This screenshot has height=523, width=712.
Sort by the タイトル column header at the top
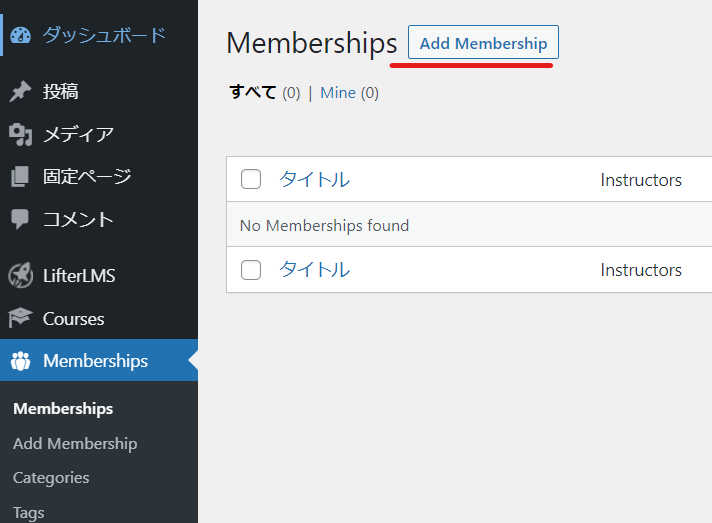pyautogui.click(x=314, y=179)
